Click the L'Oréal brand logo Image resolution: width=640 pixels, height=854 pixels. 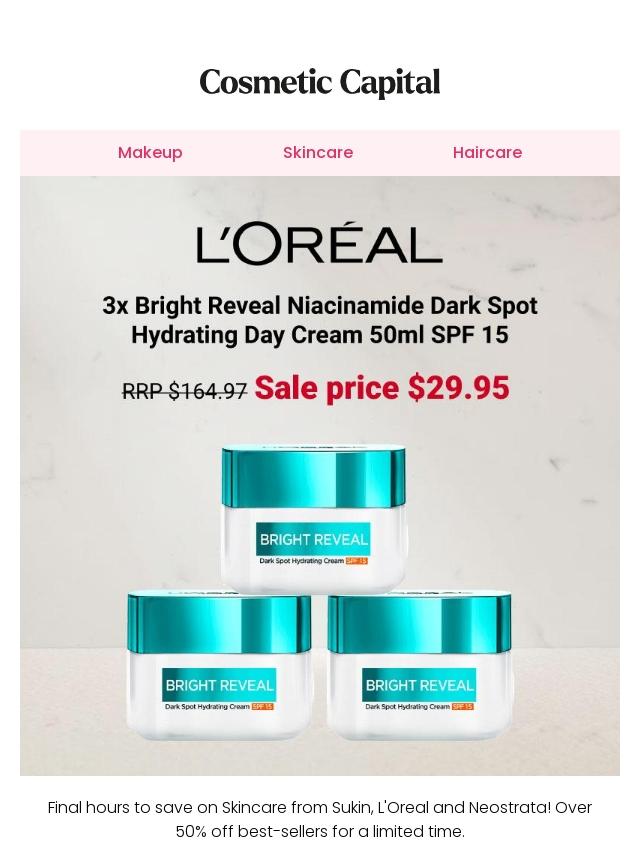(x=320, y=243)
